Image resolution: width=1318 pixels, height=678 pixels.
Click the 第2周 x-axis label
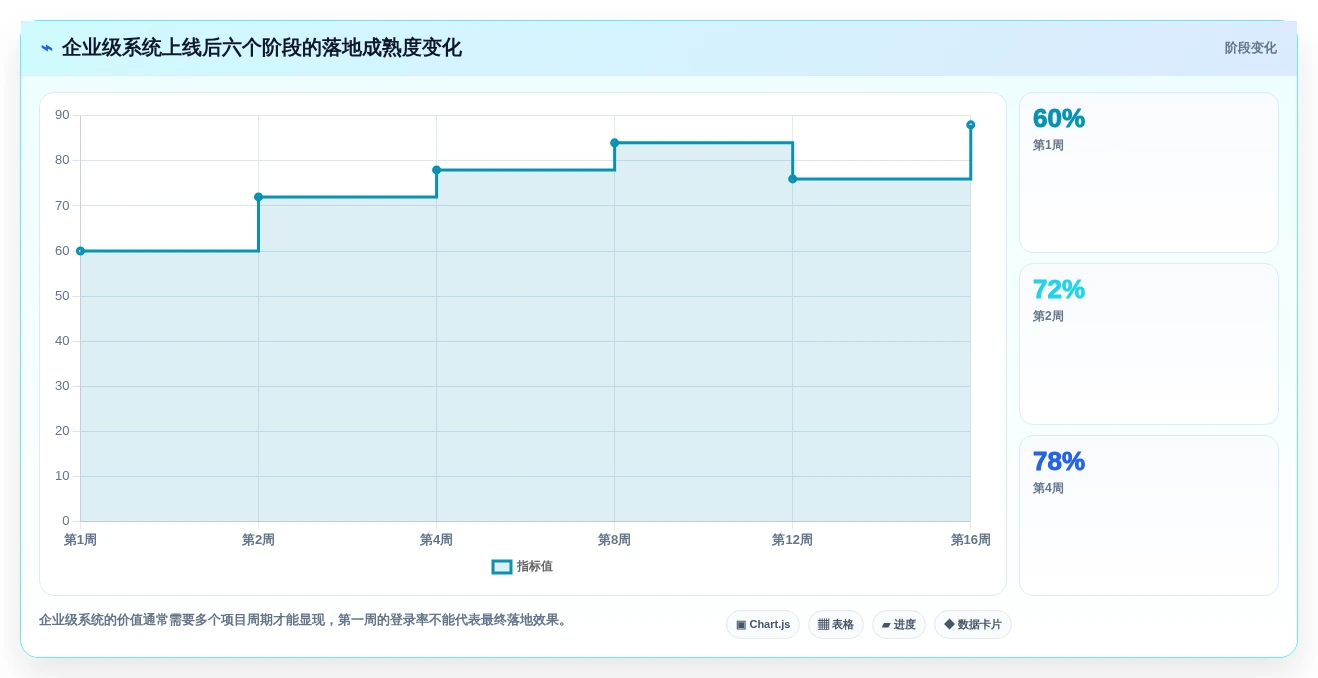coord(258,540)
